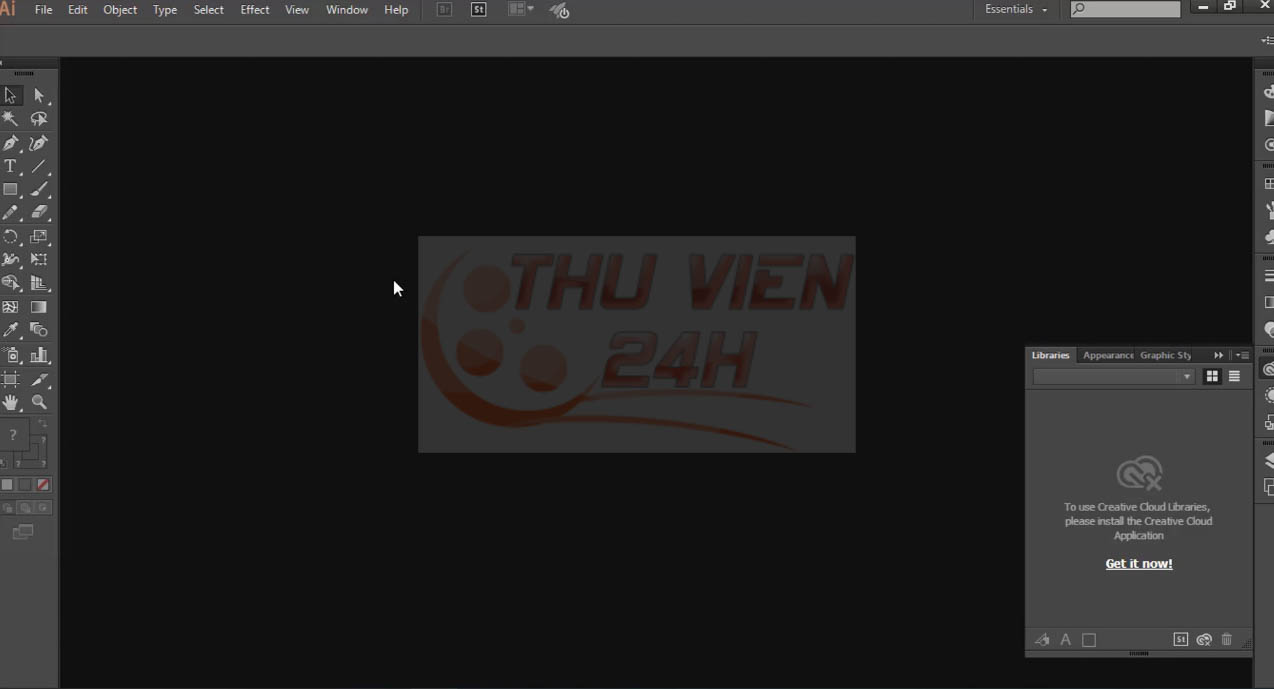Show library items in a list
This screenshot has width=1274, height=689.
[x=1234, y=377]
